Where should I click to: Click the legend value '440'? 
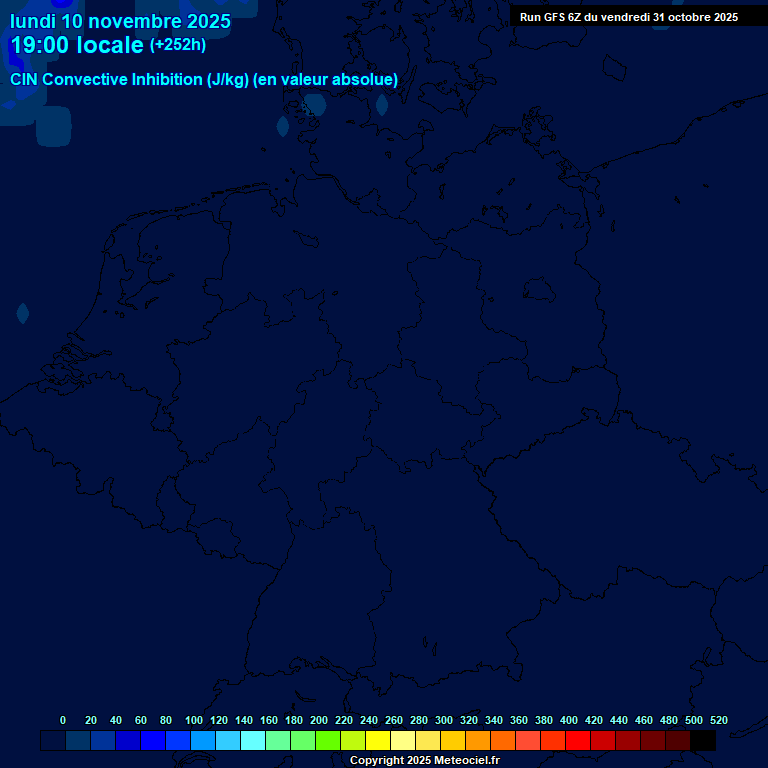pos(619,720)
